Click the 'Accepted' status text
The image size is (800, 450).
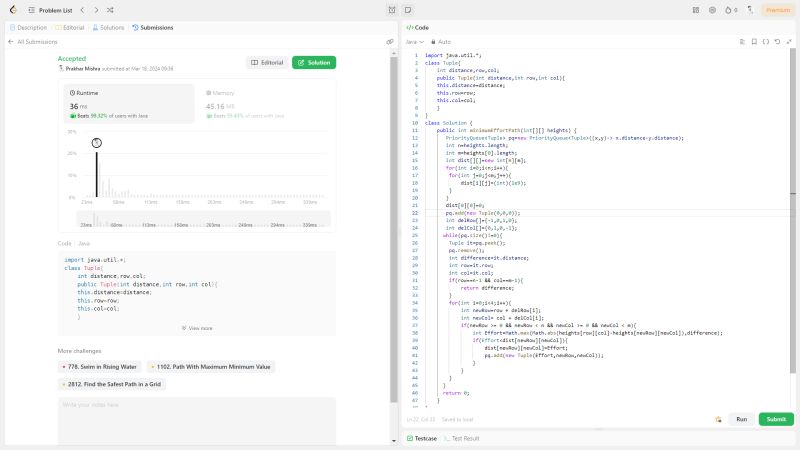pos(72,59)
